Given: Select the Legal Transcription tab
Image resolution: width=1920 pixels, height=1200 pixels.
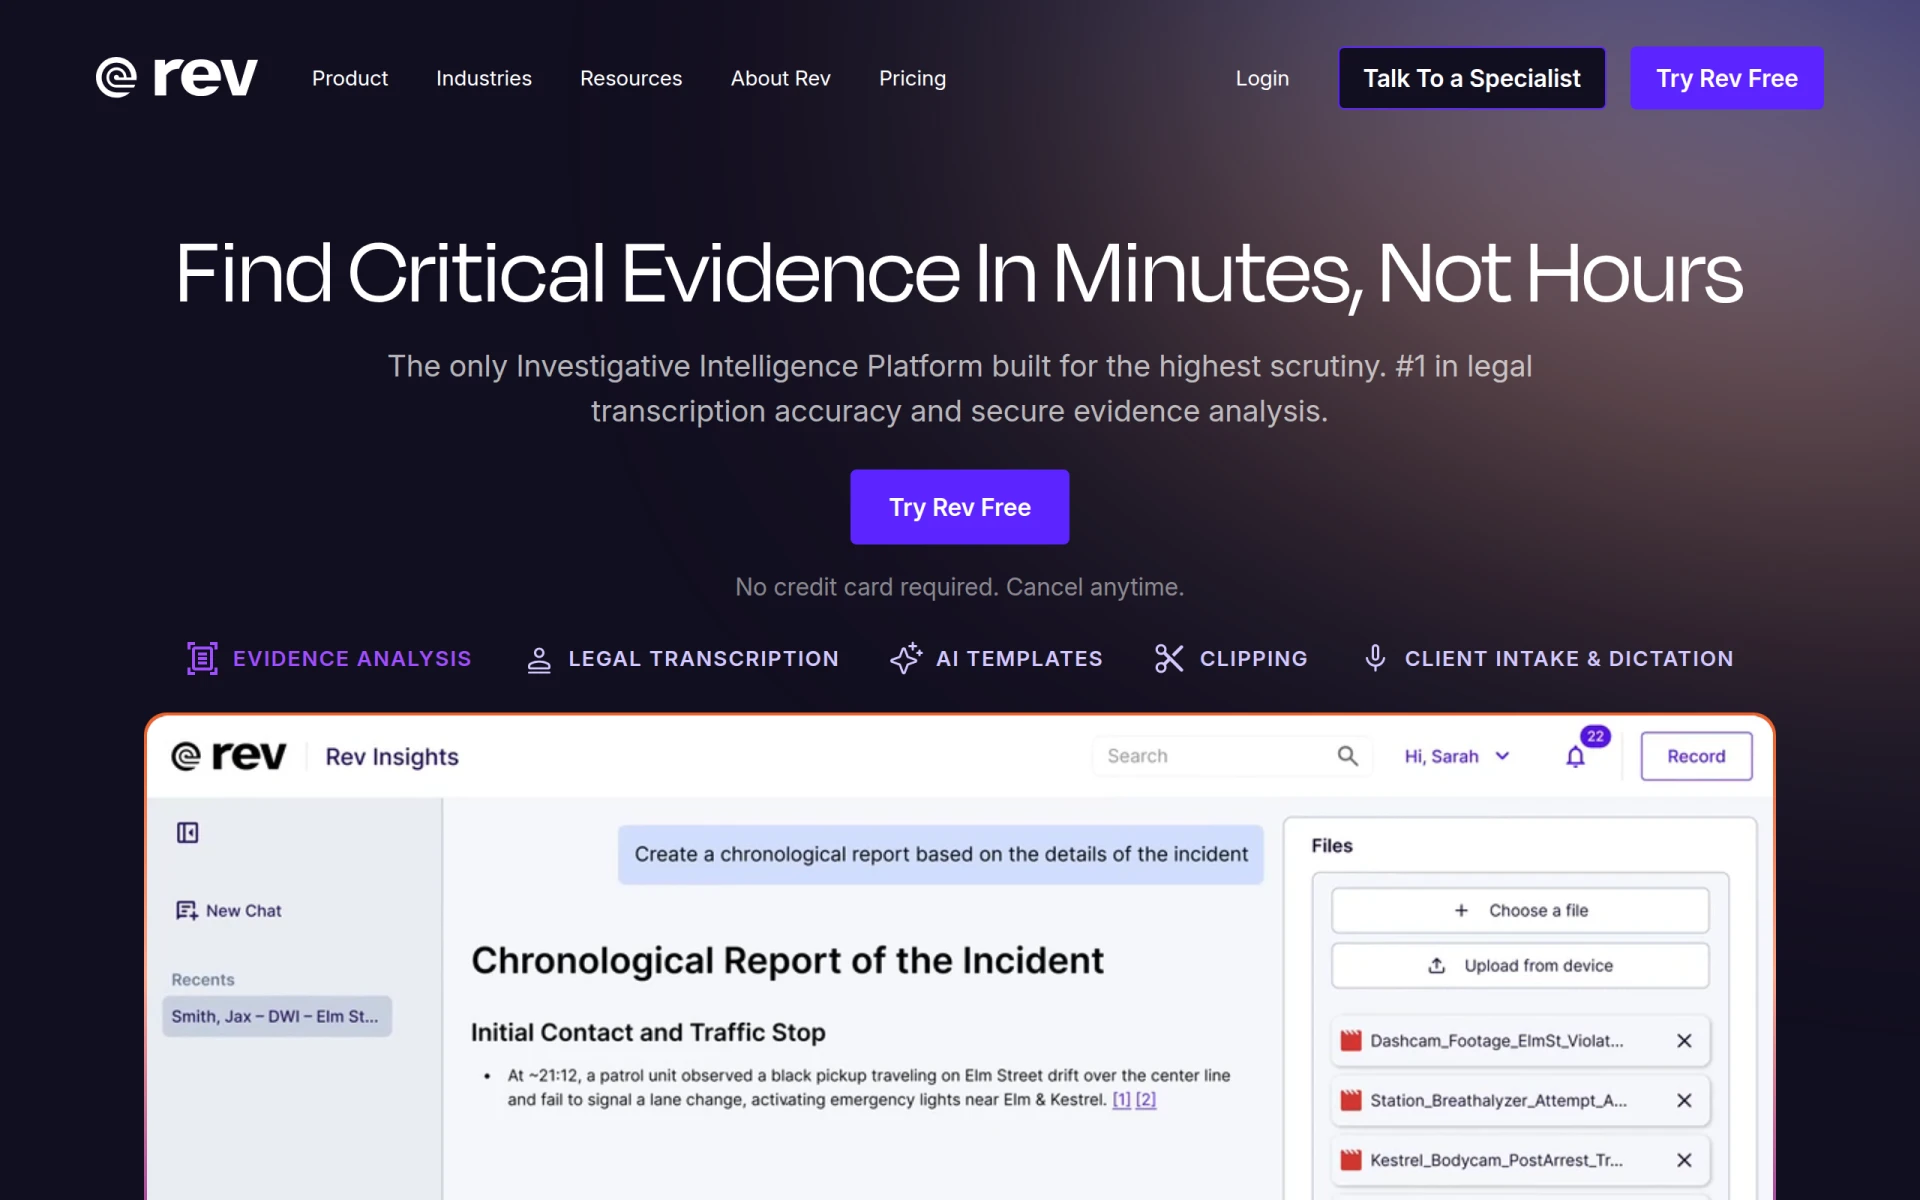Looking at the screenshot, I should click(x=682, y=659).
